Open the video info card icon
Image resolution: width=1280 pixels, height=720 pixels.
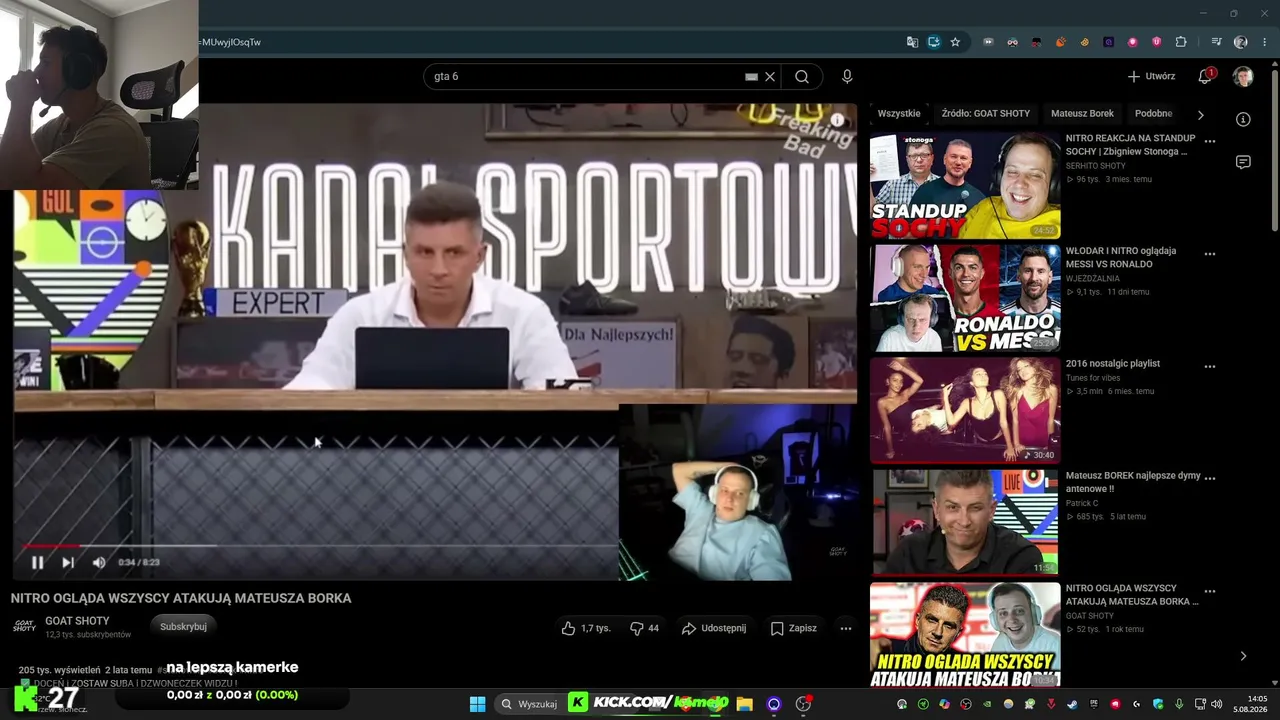(x=837, y=120)
